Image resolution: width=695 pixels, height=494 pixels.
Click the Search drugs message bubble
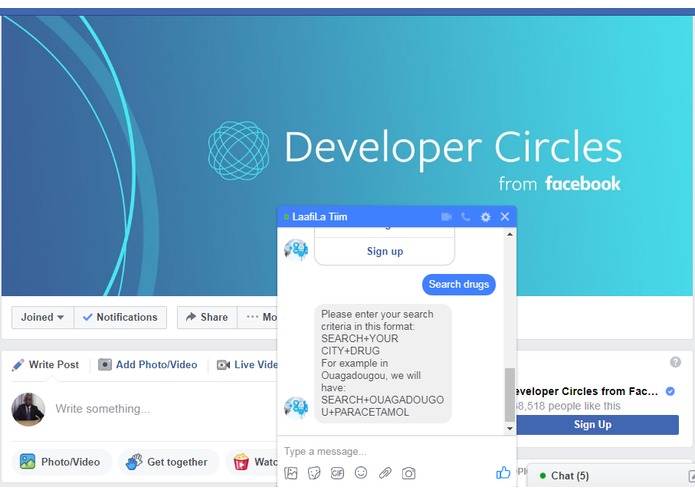tap(459, 284)
